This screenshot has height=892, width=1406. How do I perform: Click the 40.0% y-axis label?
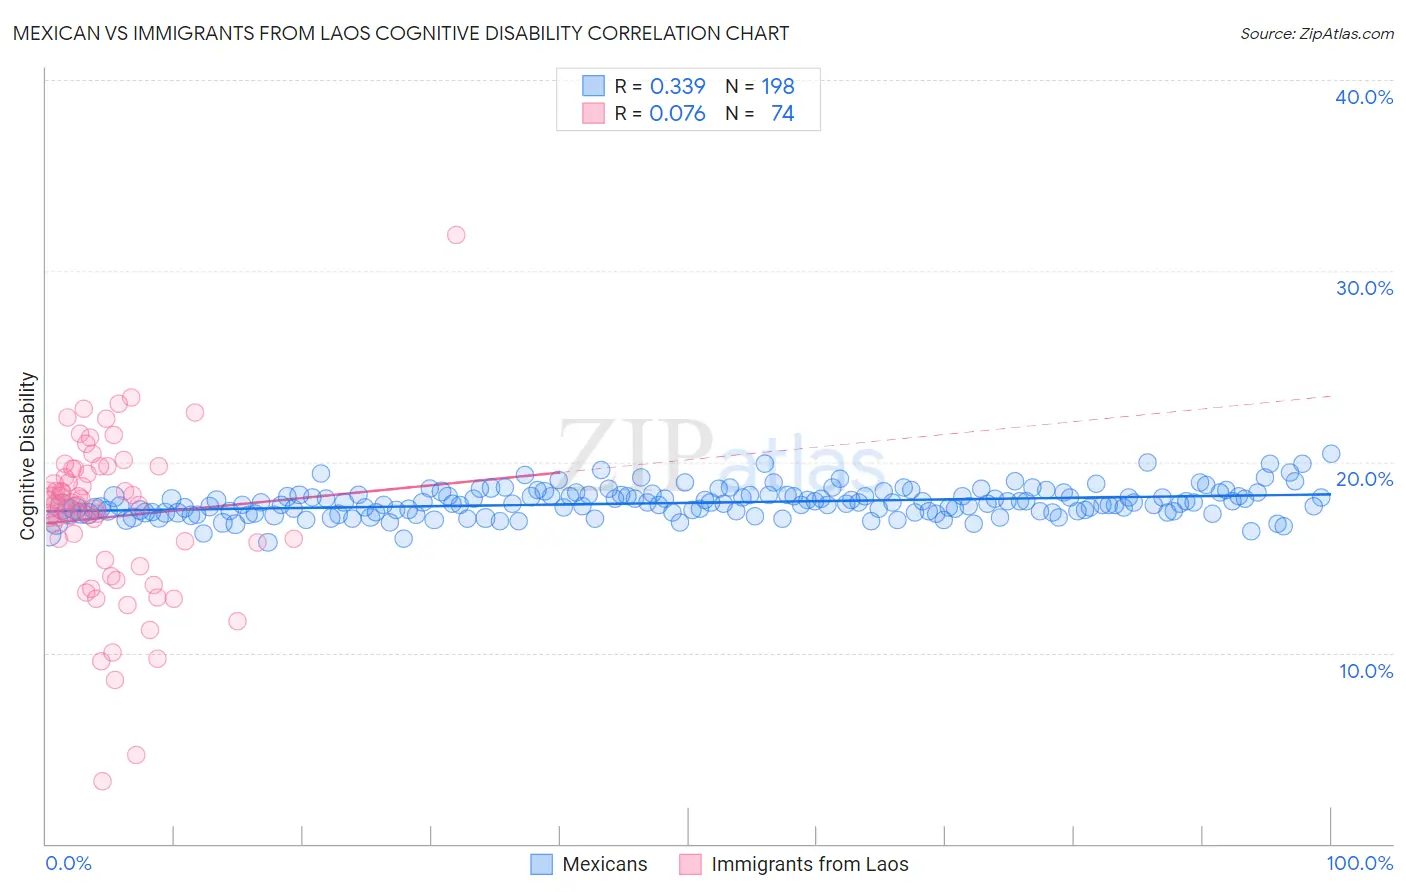coord(1364,97)
